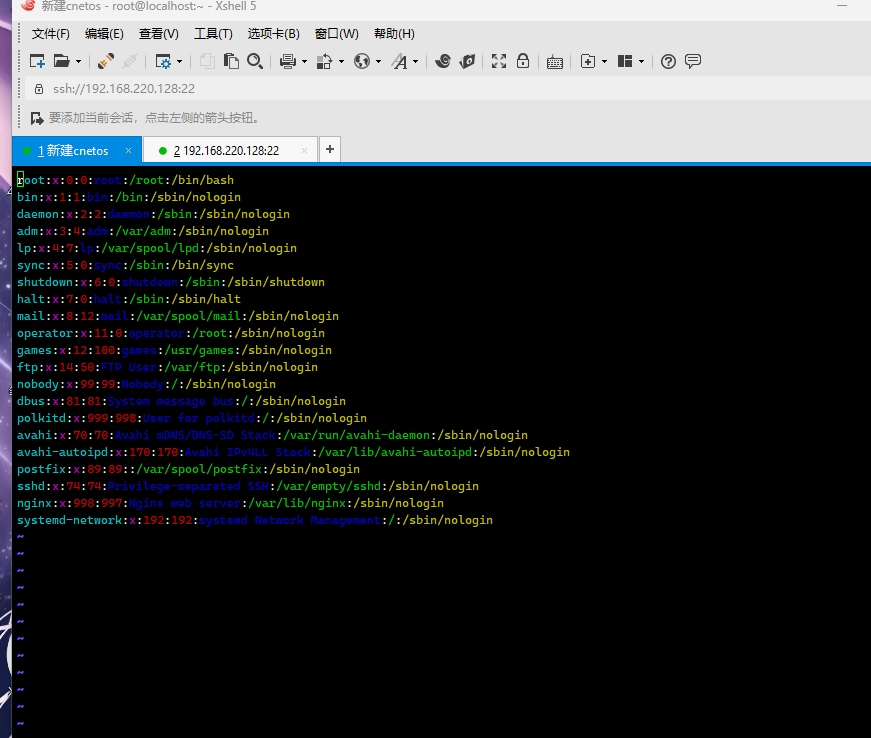Click the Open folder icon
Image resolution: width=871 pixels, height=738 pixels.
coord(61,61)
